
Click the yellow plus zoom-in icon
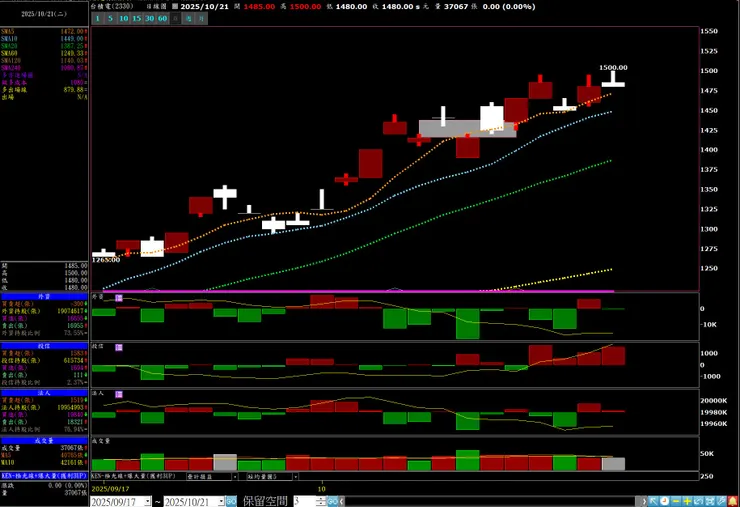pyautogui.click(x=687, y=501)
